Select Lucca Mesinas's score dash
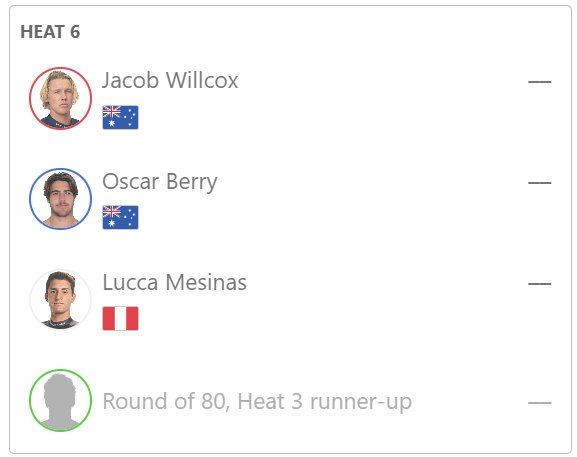 point(539,284)
